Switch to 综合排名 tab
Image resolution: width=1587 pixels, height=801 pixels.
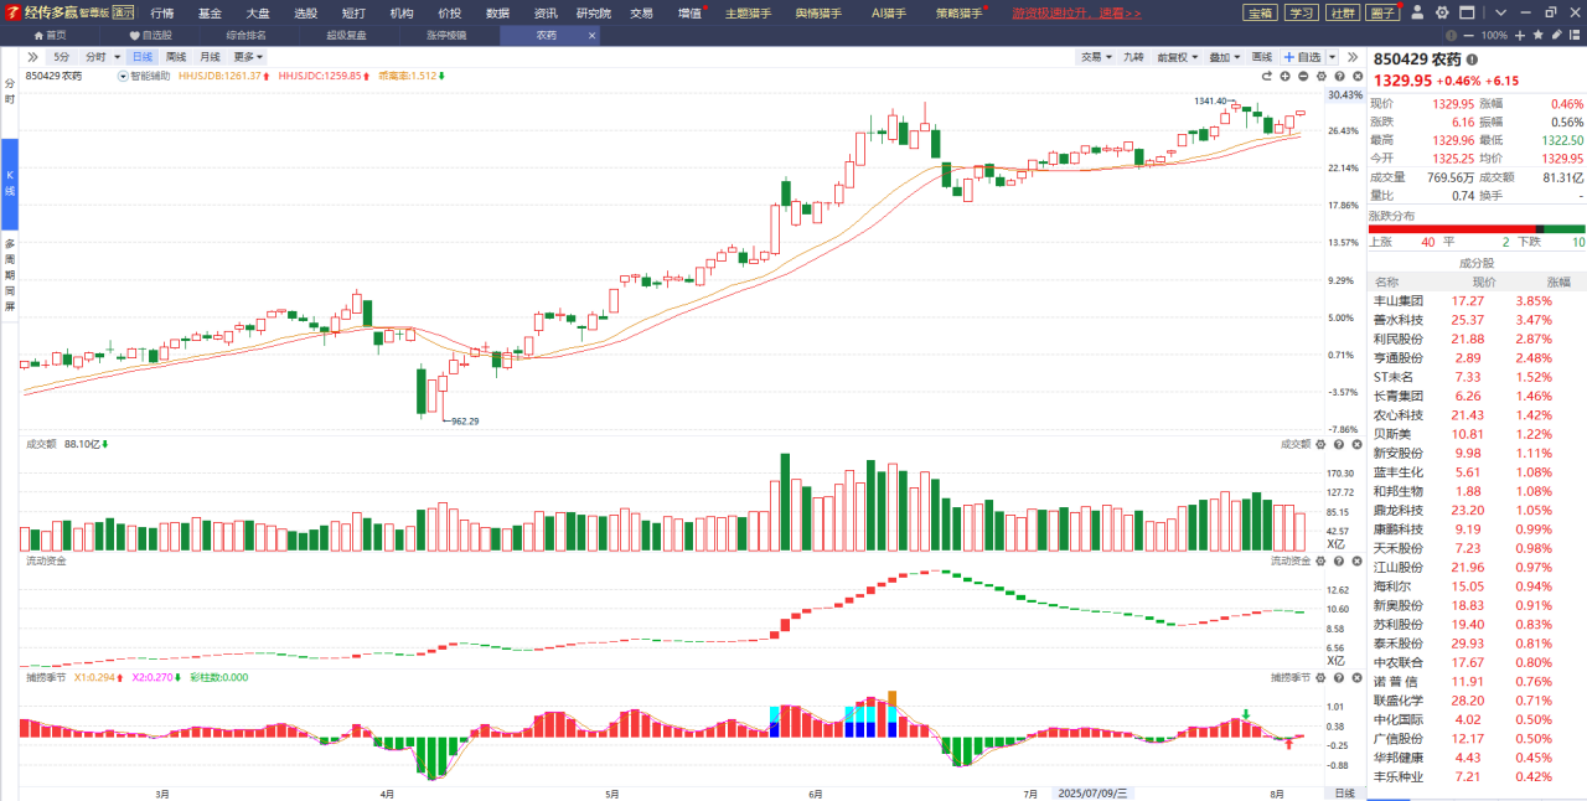pos(246,35)
